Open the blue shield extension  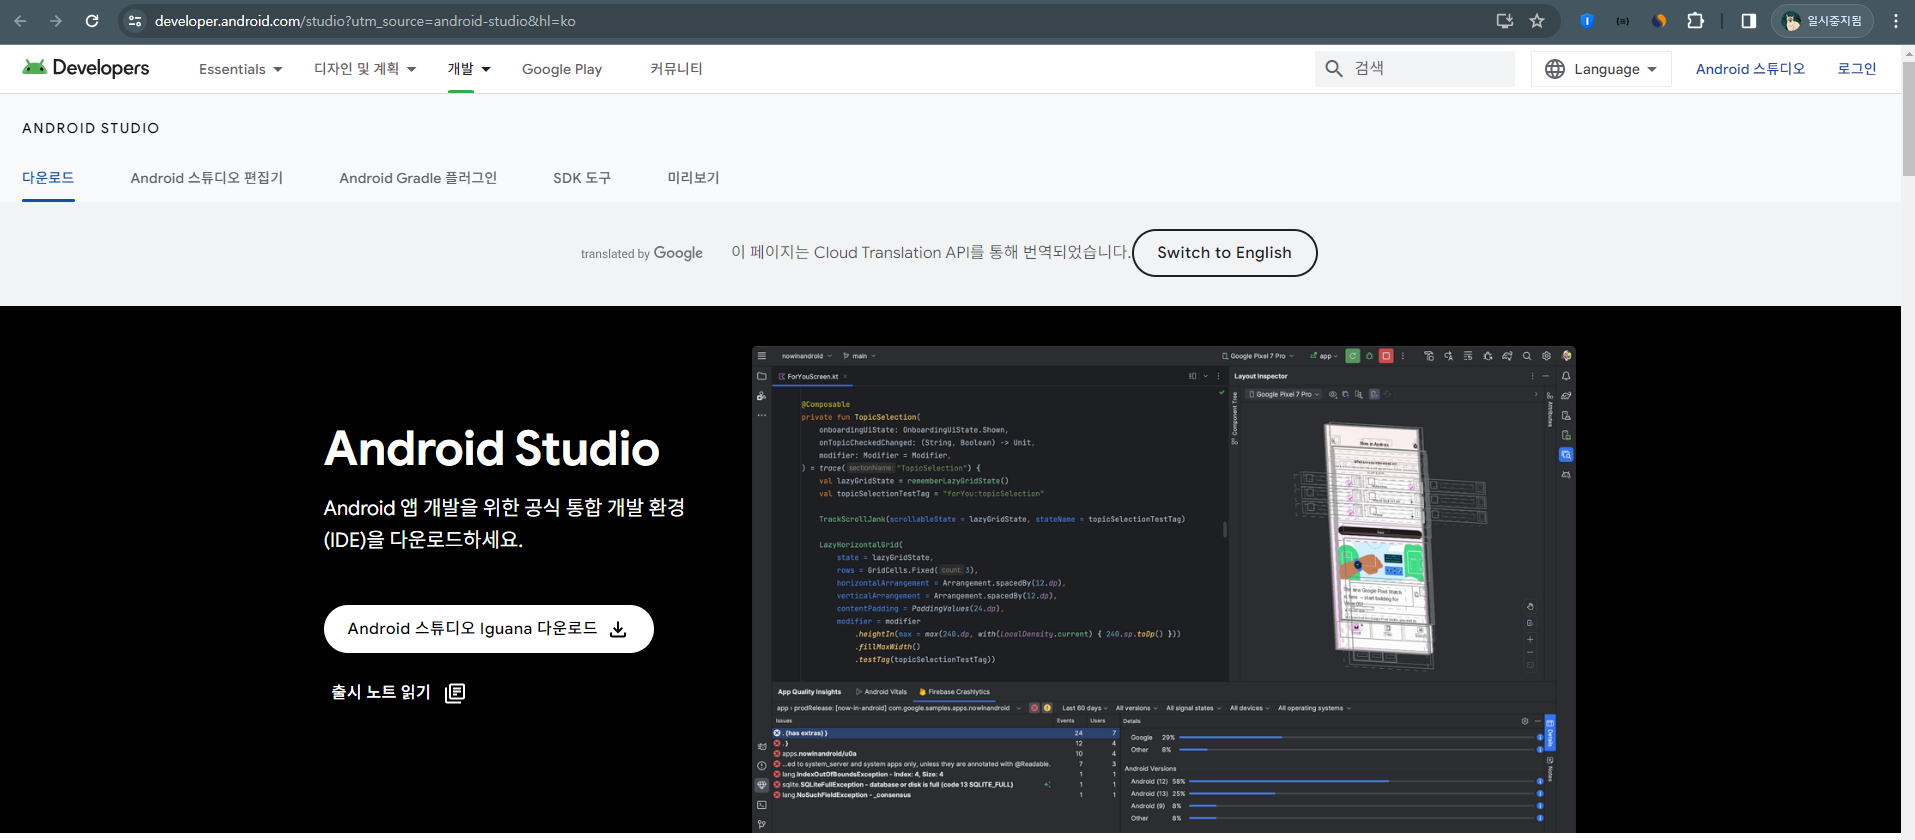[x=1586, y=21]
